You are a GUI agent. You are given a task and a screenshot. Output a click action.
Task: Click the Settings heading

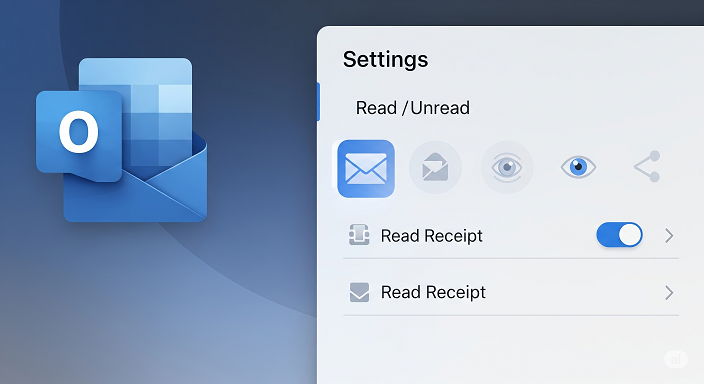385,59
